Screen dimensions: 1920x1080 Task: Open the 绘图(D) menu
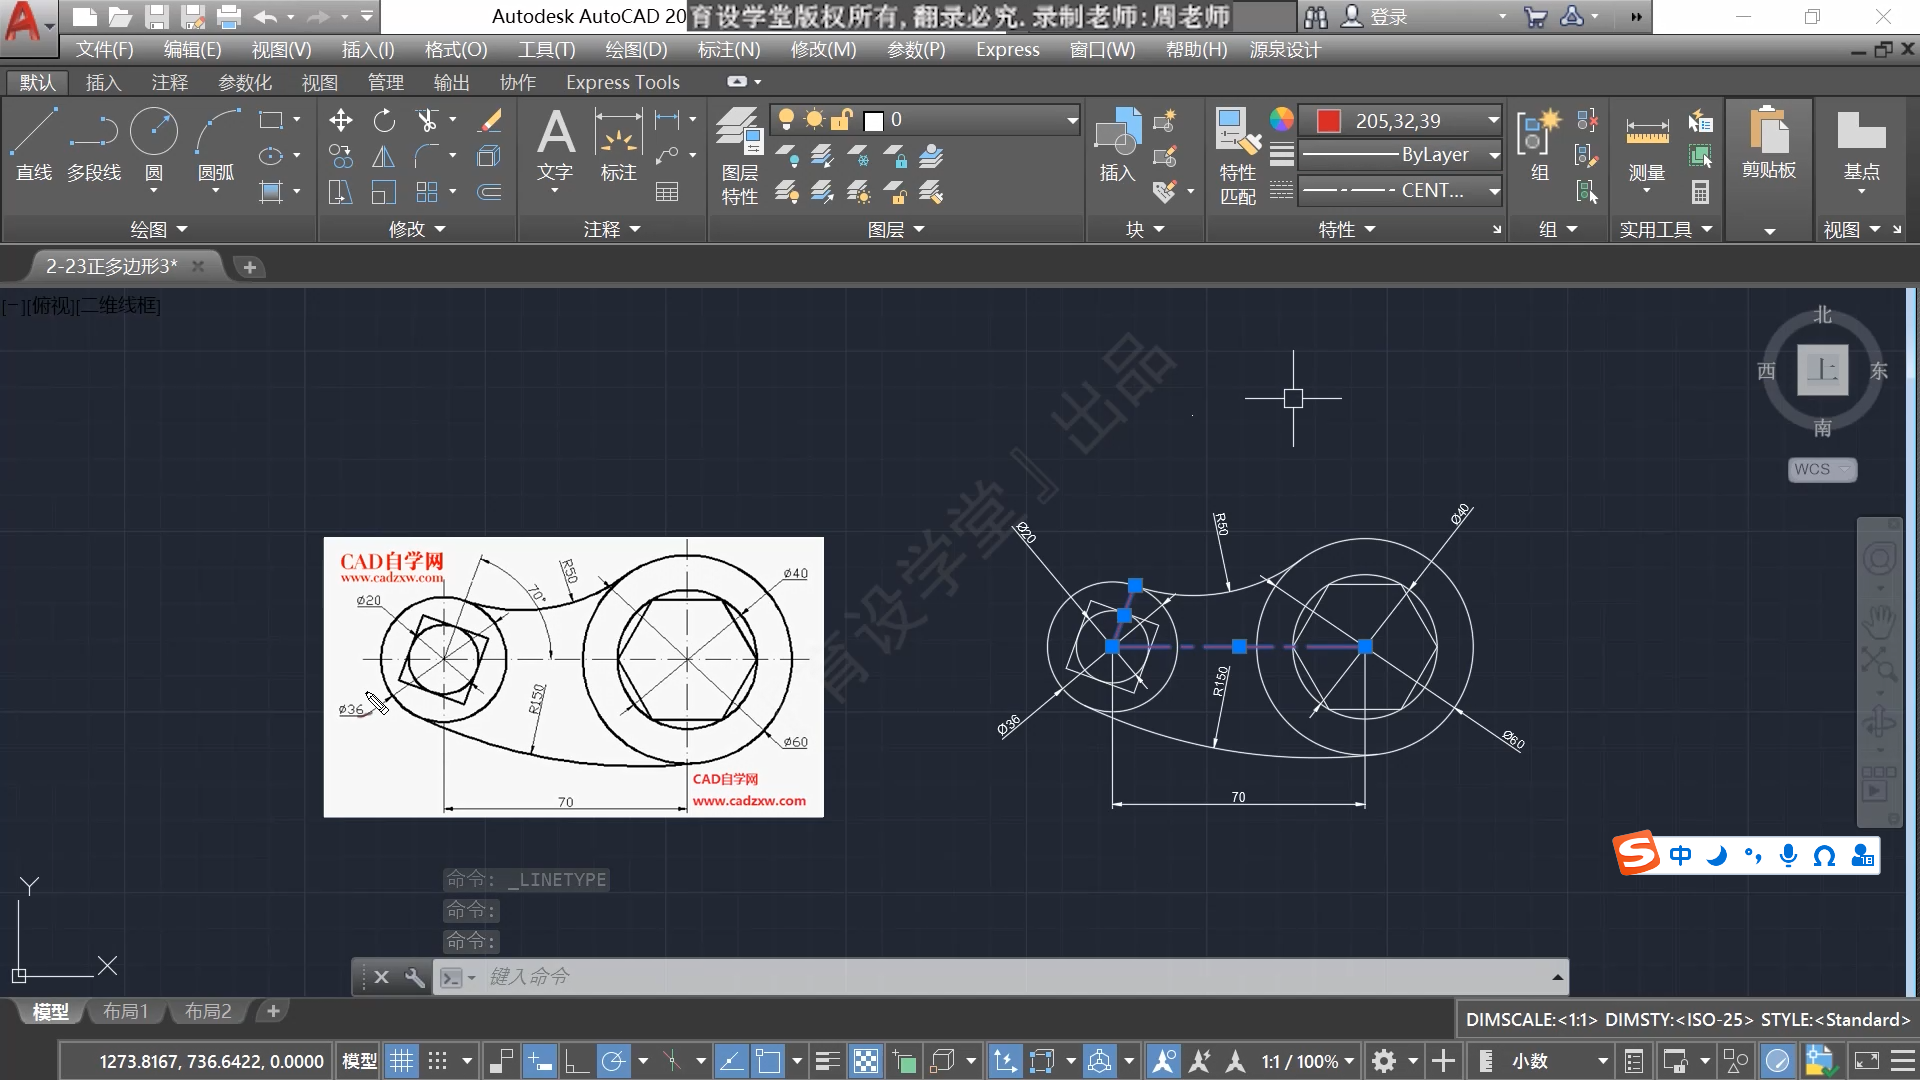pos(636,49)
